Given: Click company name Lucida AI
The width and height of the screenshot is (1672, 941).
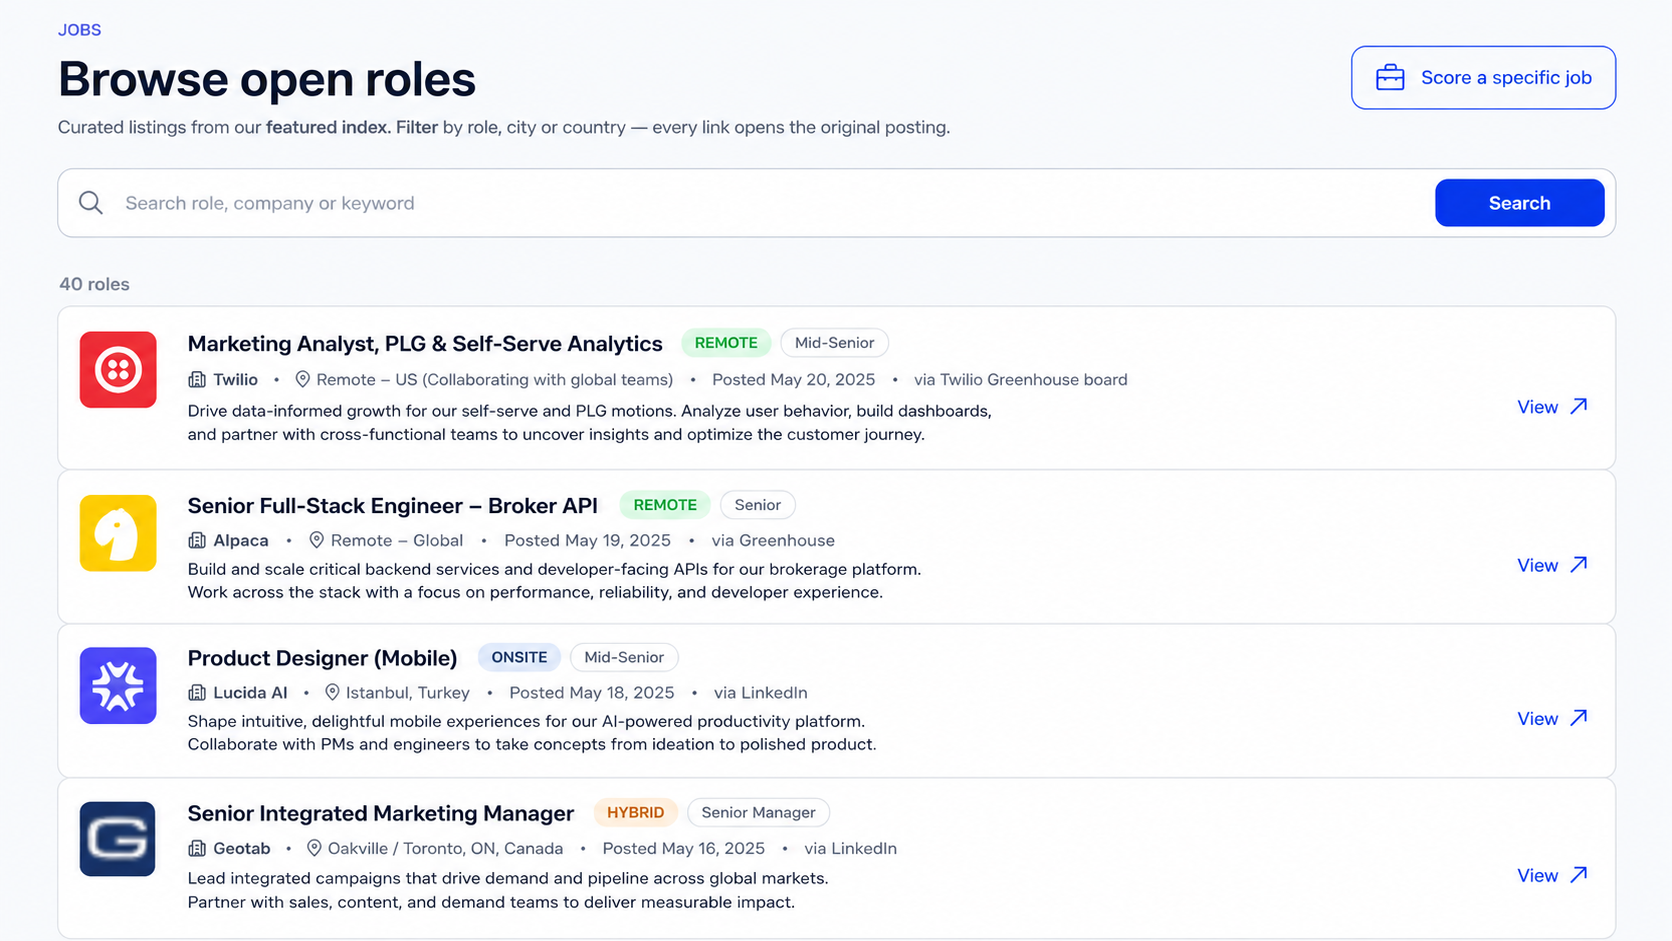Looking at the screenshot, I should 250,693.
